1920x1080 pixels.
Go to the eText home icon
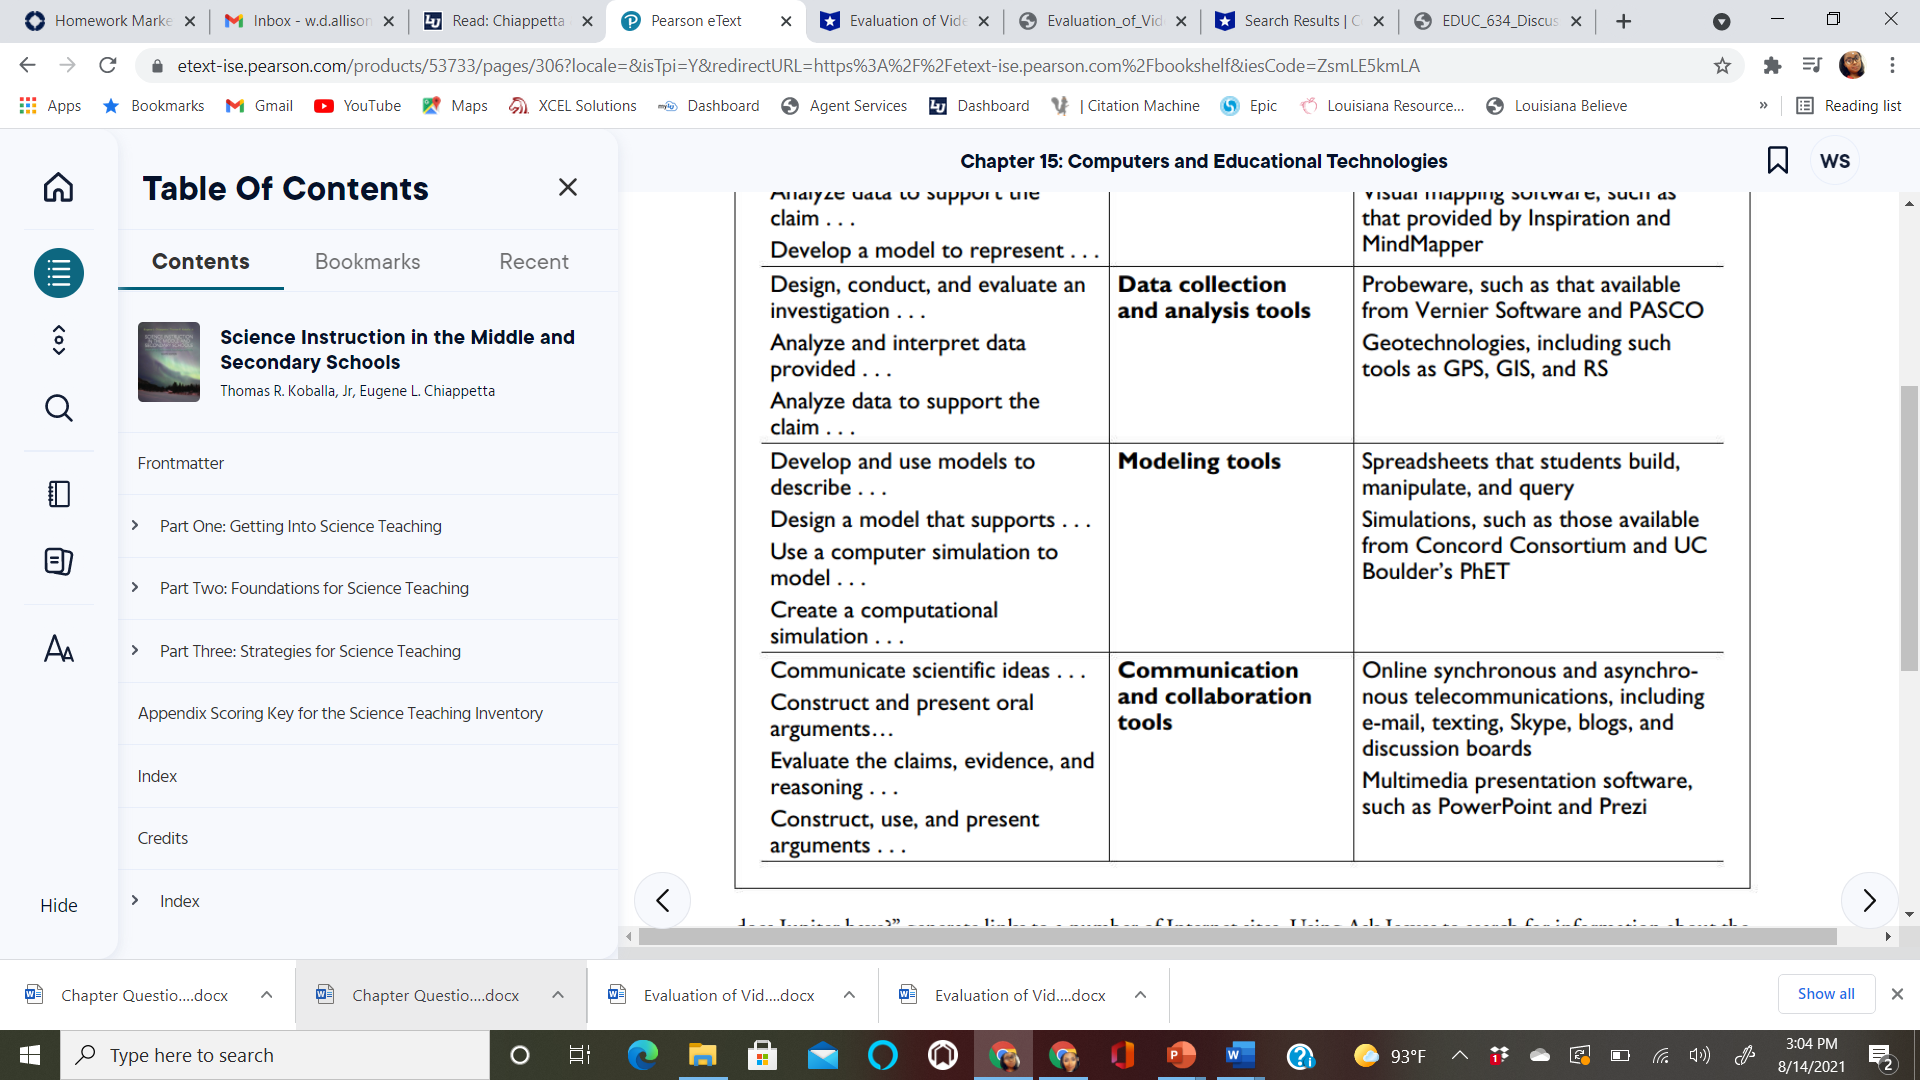(58, 187)
